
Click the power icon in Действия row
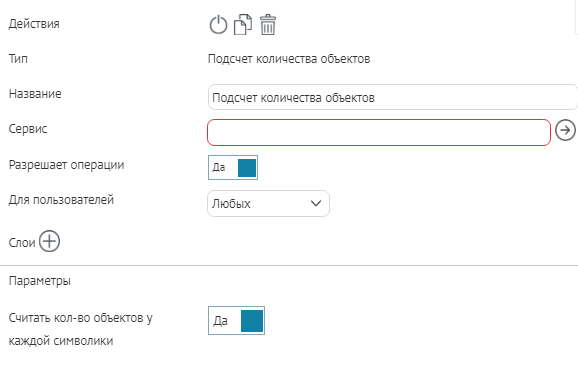(x=218, y=25)
